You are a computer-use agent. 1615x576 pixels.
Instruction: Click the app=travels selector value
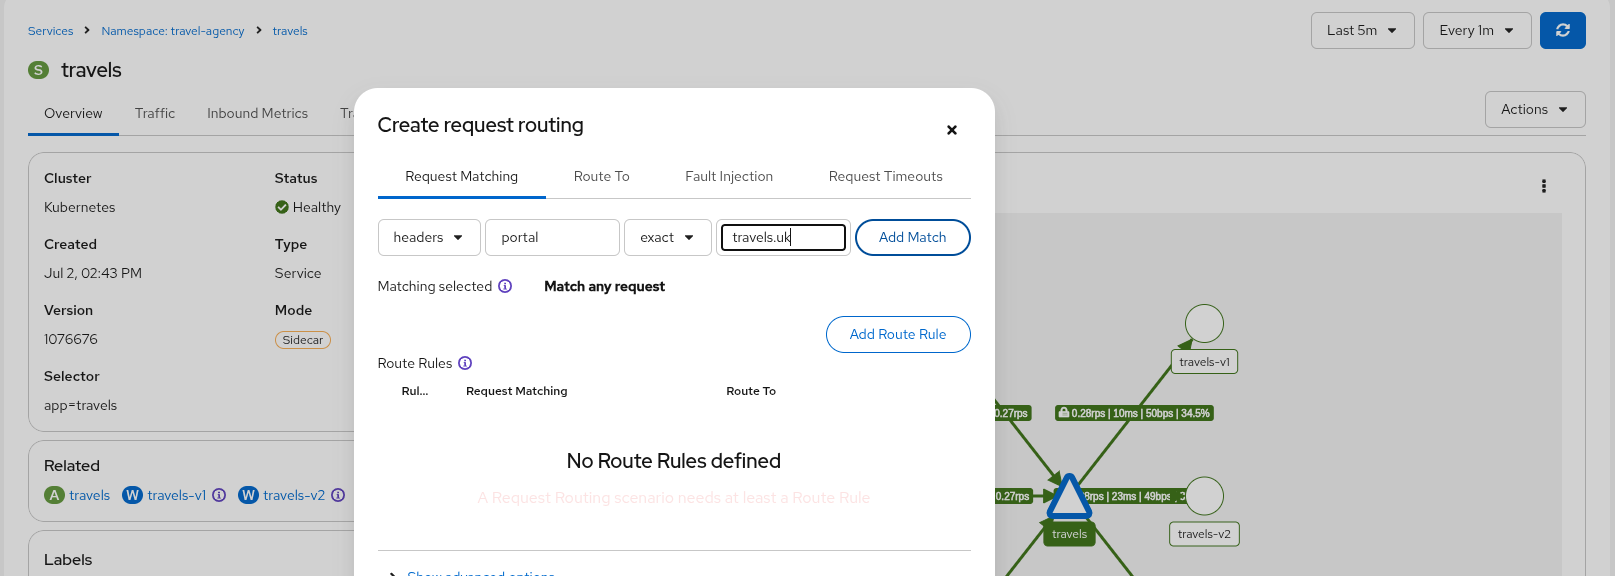(80, 405)
